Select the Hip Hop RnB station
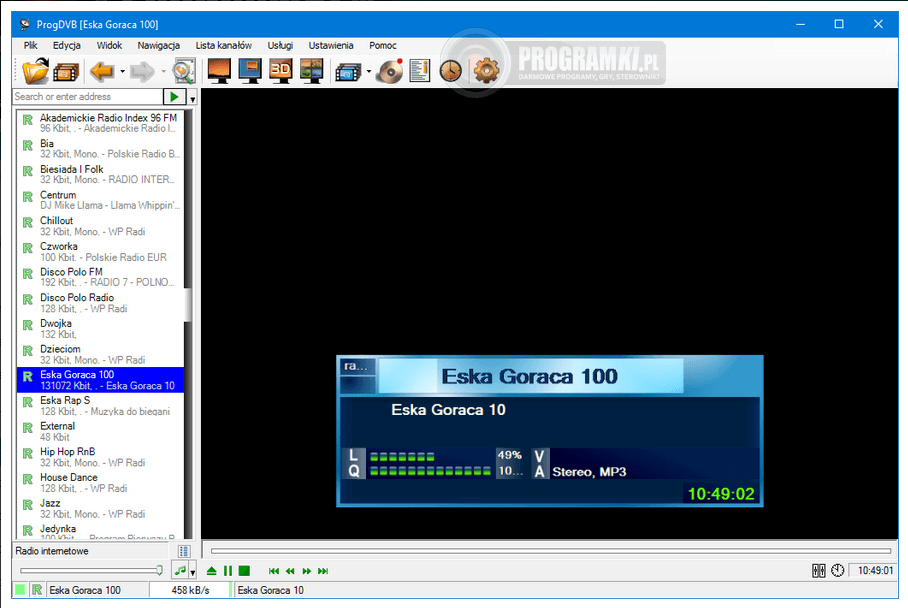This screenshot has height=608, width=908. pos(100,457)
